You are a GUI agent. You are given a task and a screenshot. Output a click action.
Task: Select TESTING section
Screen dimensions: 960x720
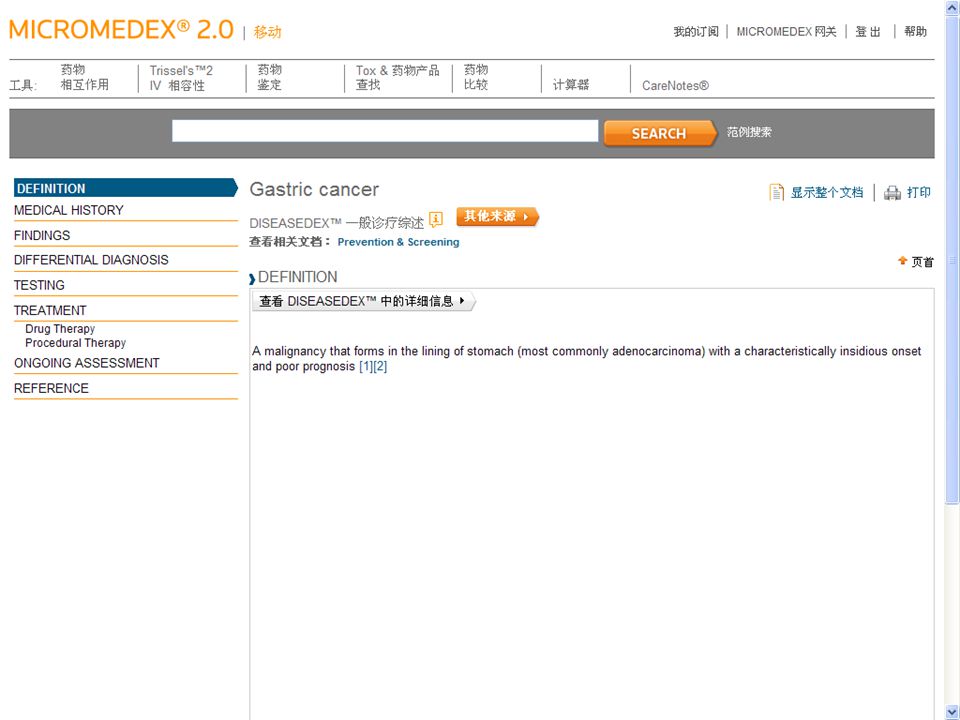click(x=39, y=285)
